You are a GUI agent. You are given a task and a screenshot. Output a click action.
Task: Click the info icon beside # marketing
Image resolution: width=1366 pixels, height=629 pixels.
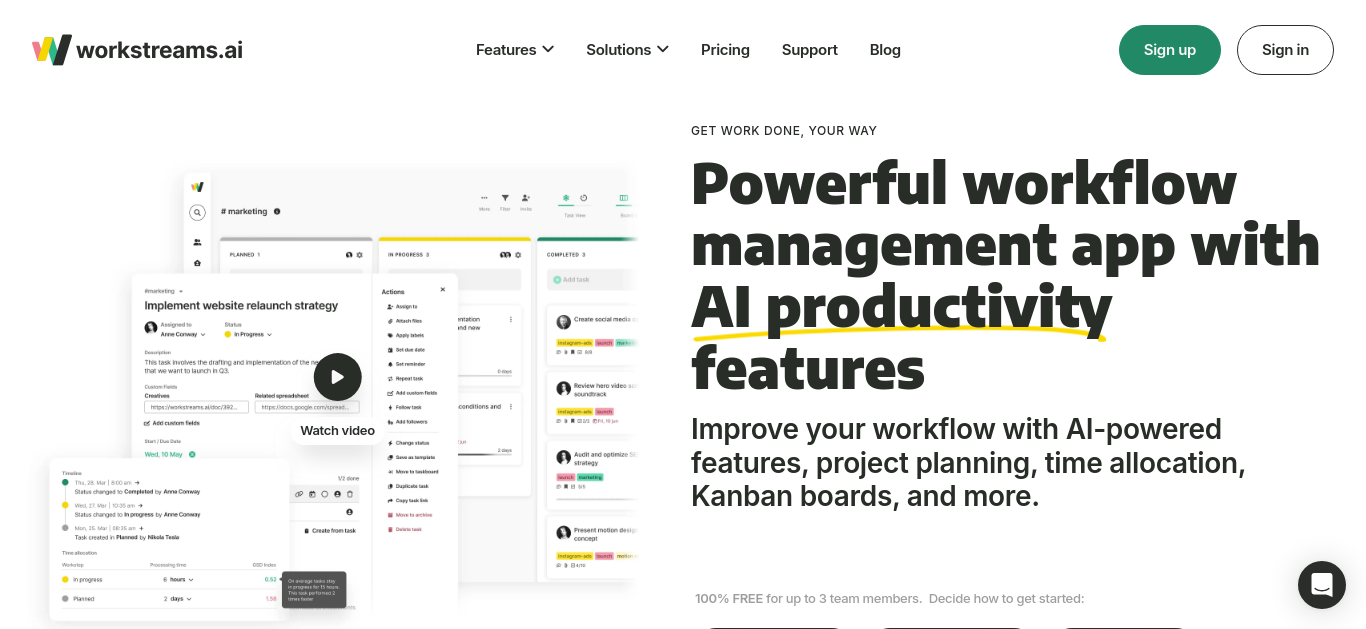(277, 211)
